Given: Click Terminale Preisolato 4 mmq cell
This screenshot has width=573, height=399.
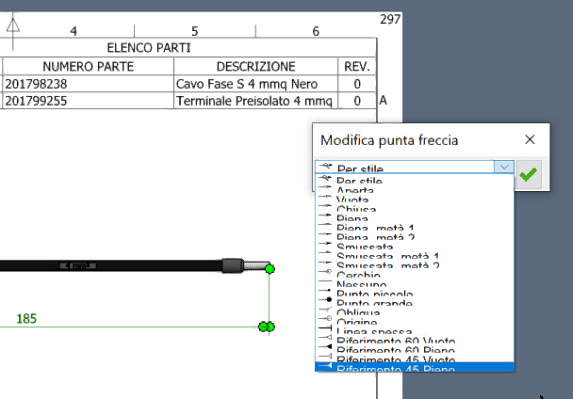Looking at the screenshot, I should click(x=256, y=101).
